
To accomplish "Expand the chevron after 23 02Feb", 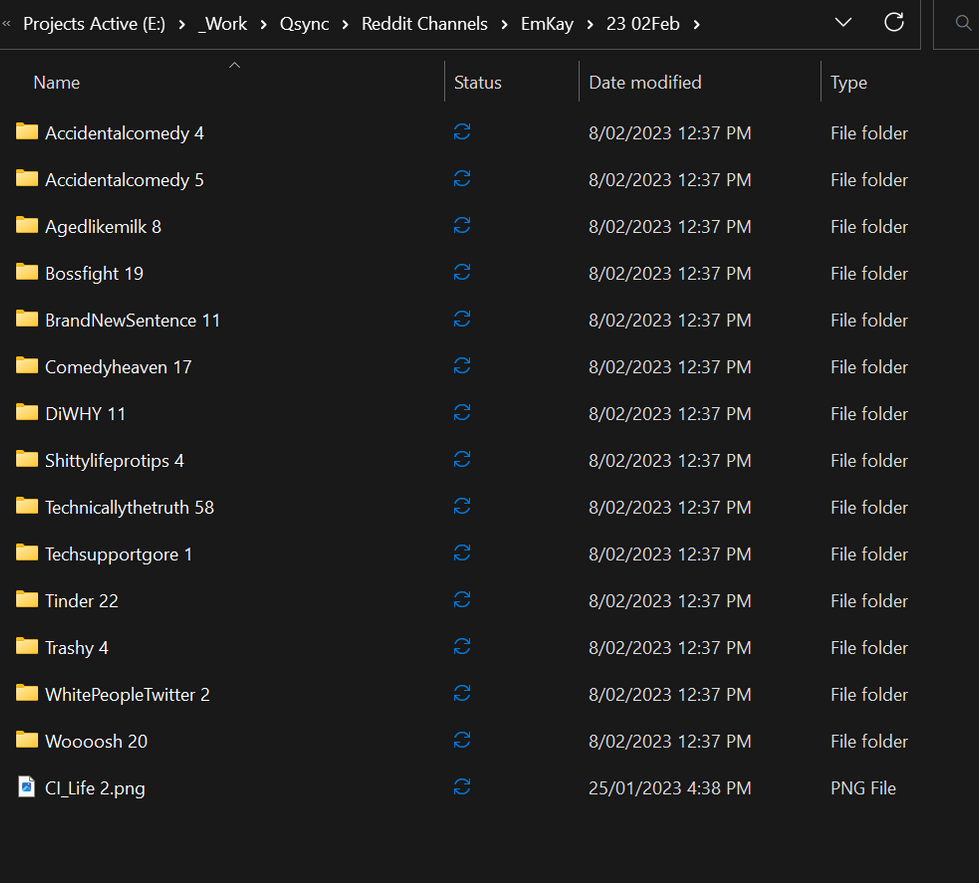I will (x=697, y=24).
